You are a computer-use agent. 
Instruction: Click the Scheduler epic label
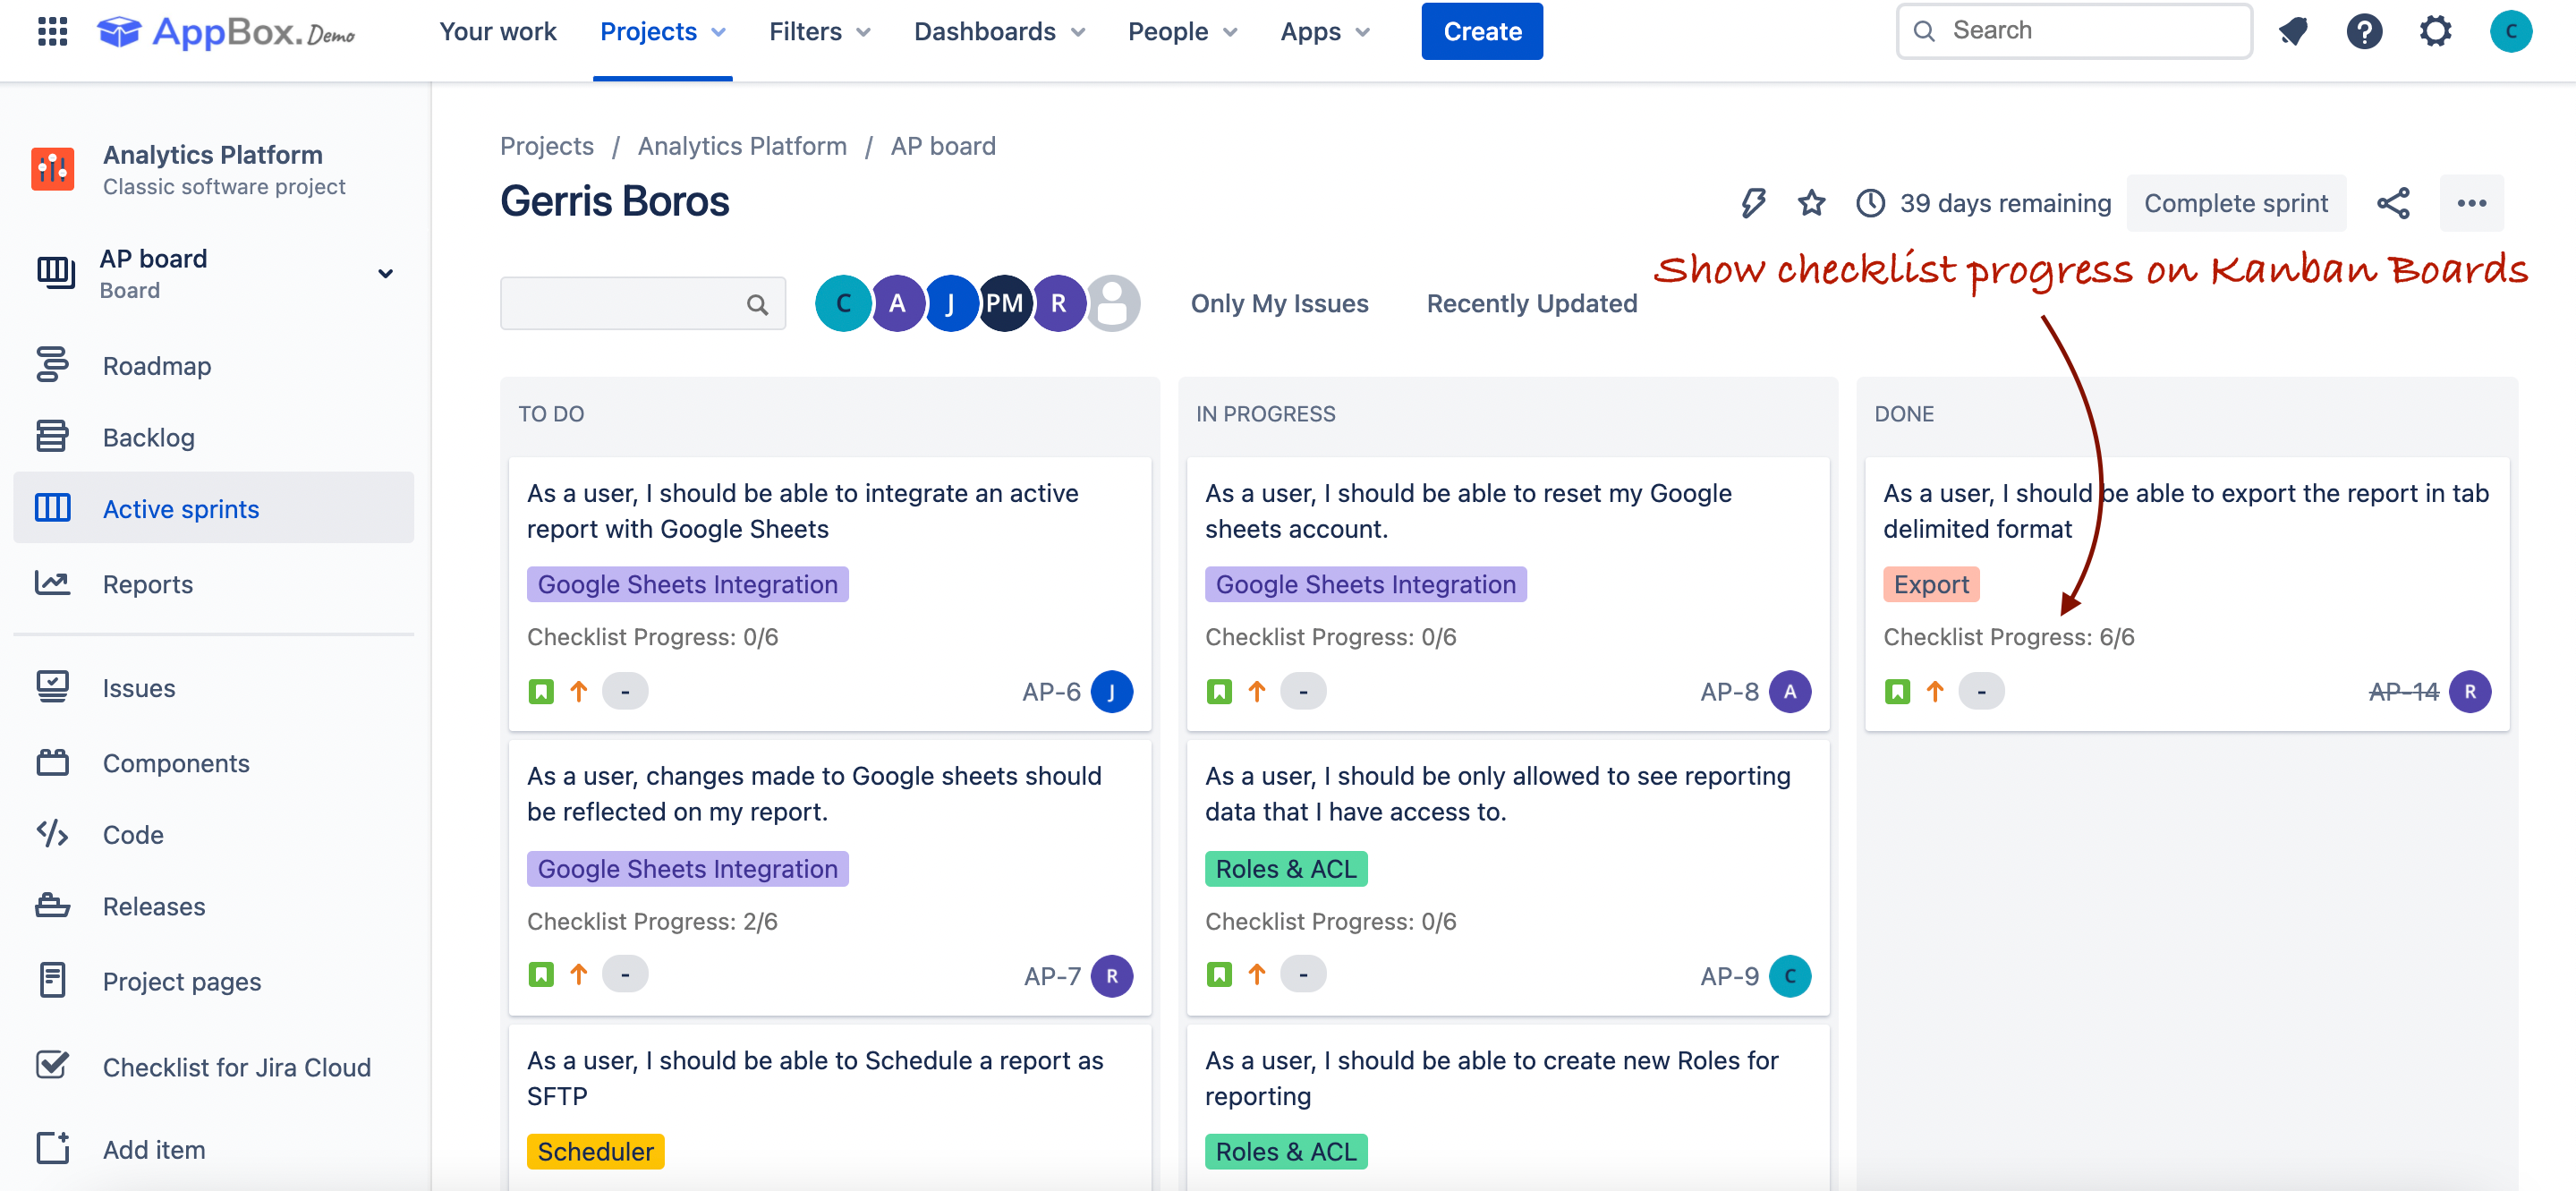click(x=595, y=1151)
